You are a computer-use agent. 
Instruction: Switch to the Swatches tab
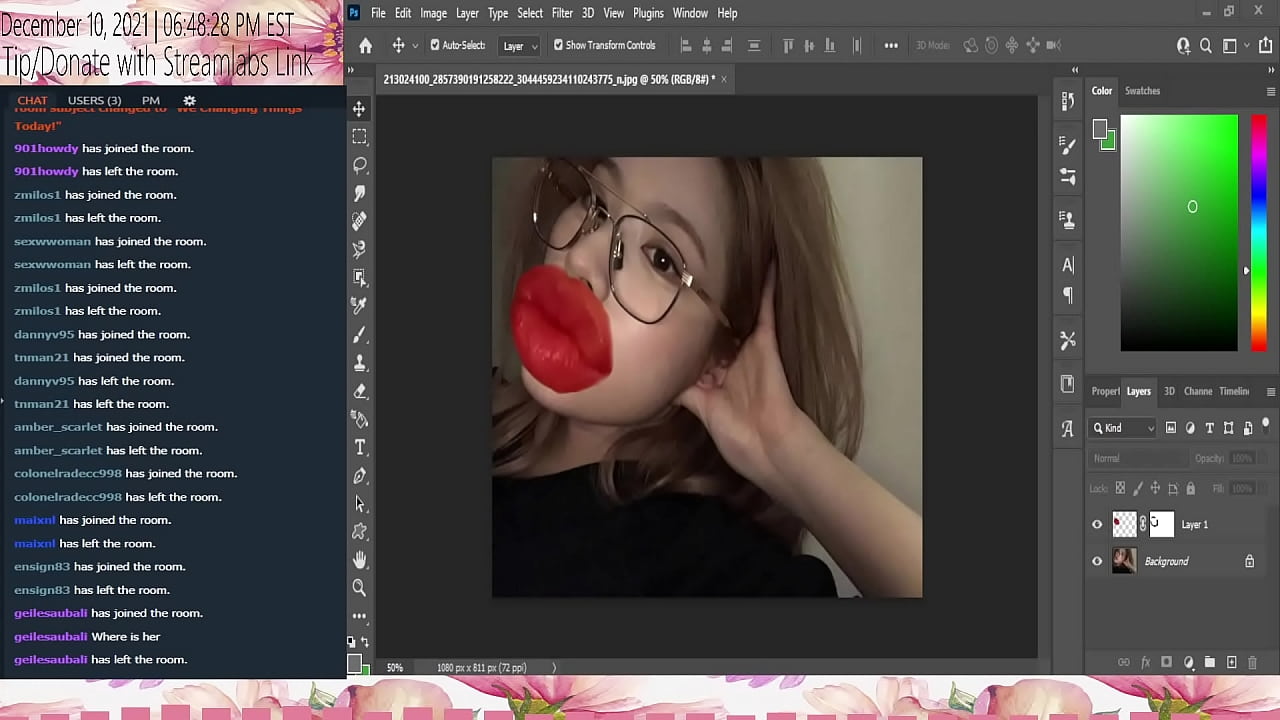pos(1142,91)
